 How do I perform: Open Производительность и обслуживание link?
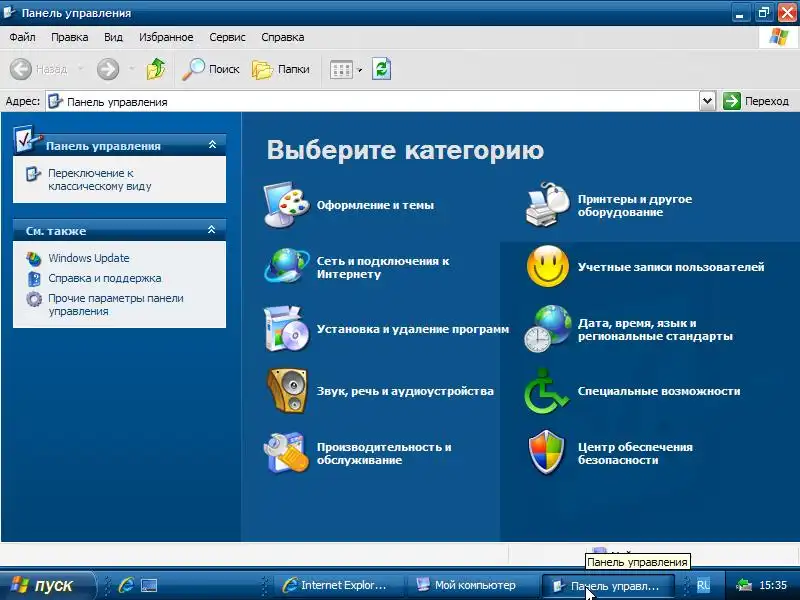point(384,454)
